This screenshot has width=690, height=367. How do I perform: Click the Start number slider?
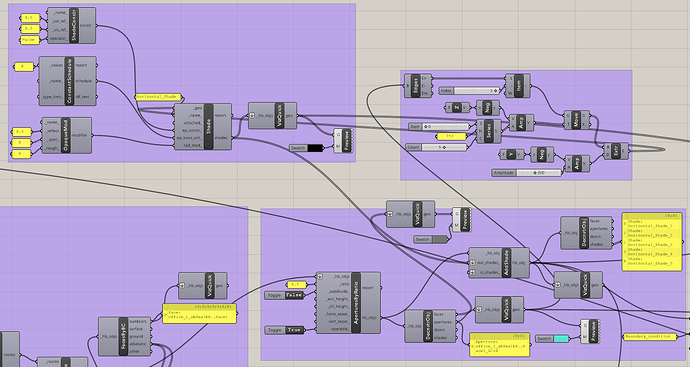coord(438,127)
